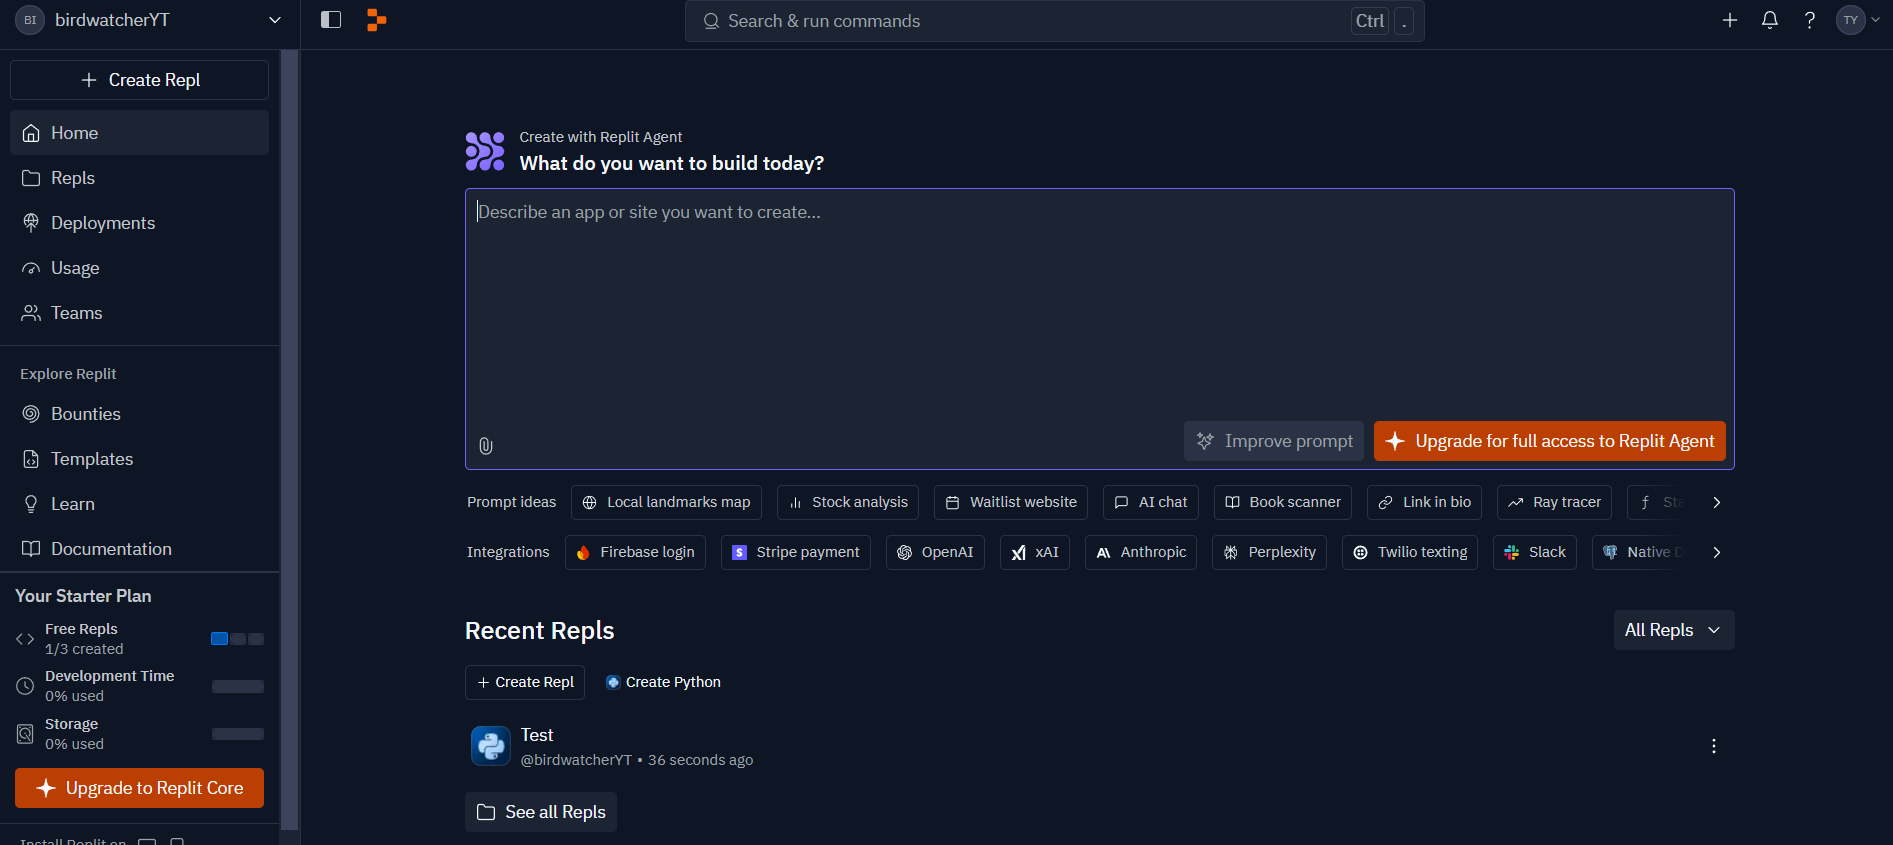Select the Twilio texting integration
The height and width of the screenshot is (845, 1893).
1410,552
